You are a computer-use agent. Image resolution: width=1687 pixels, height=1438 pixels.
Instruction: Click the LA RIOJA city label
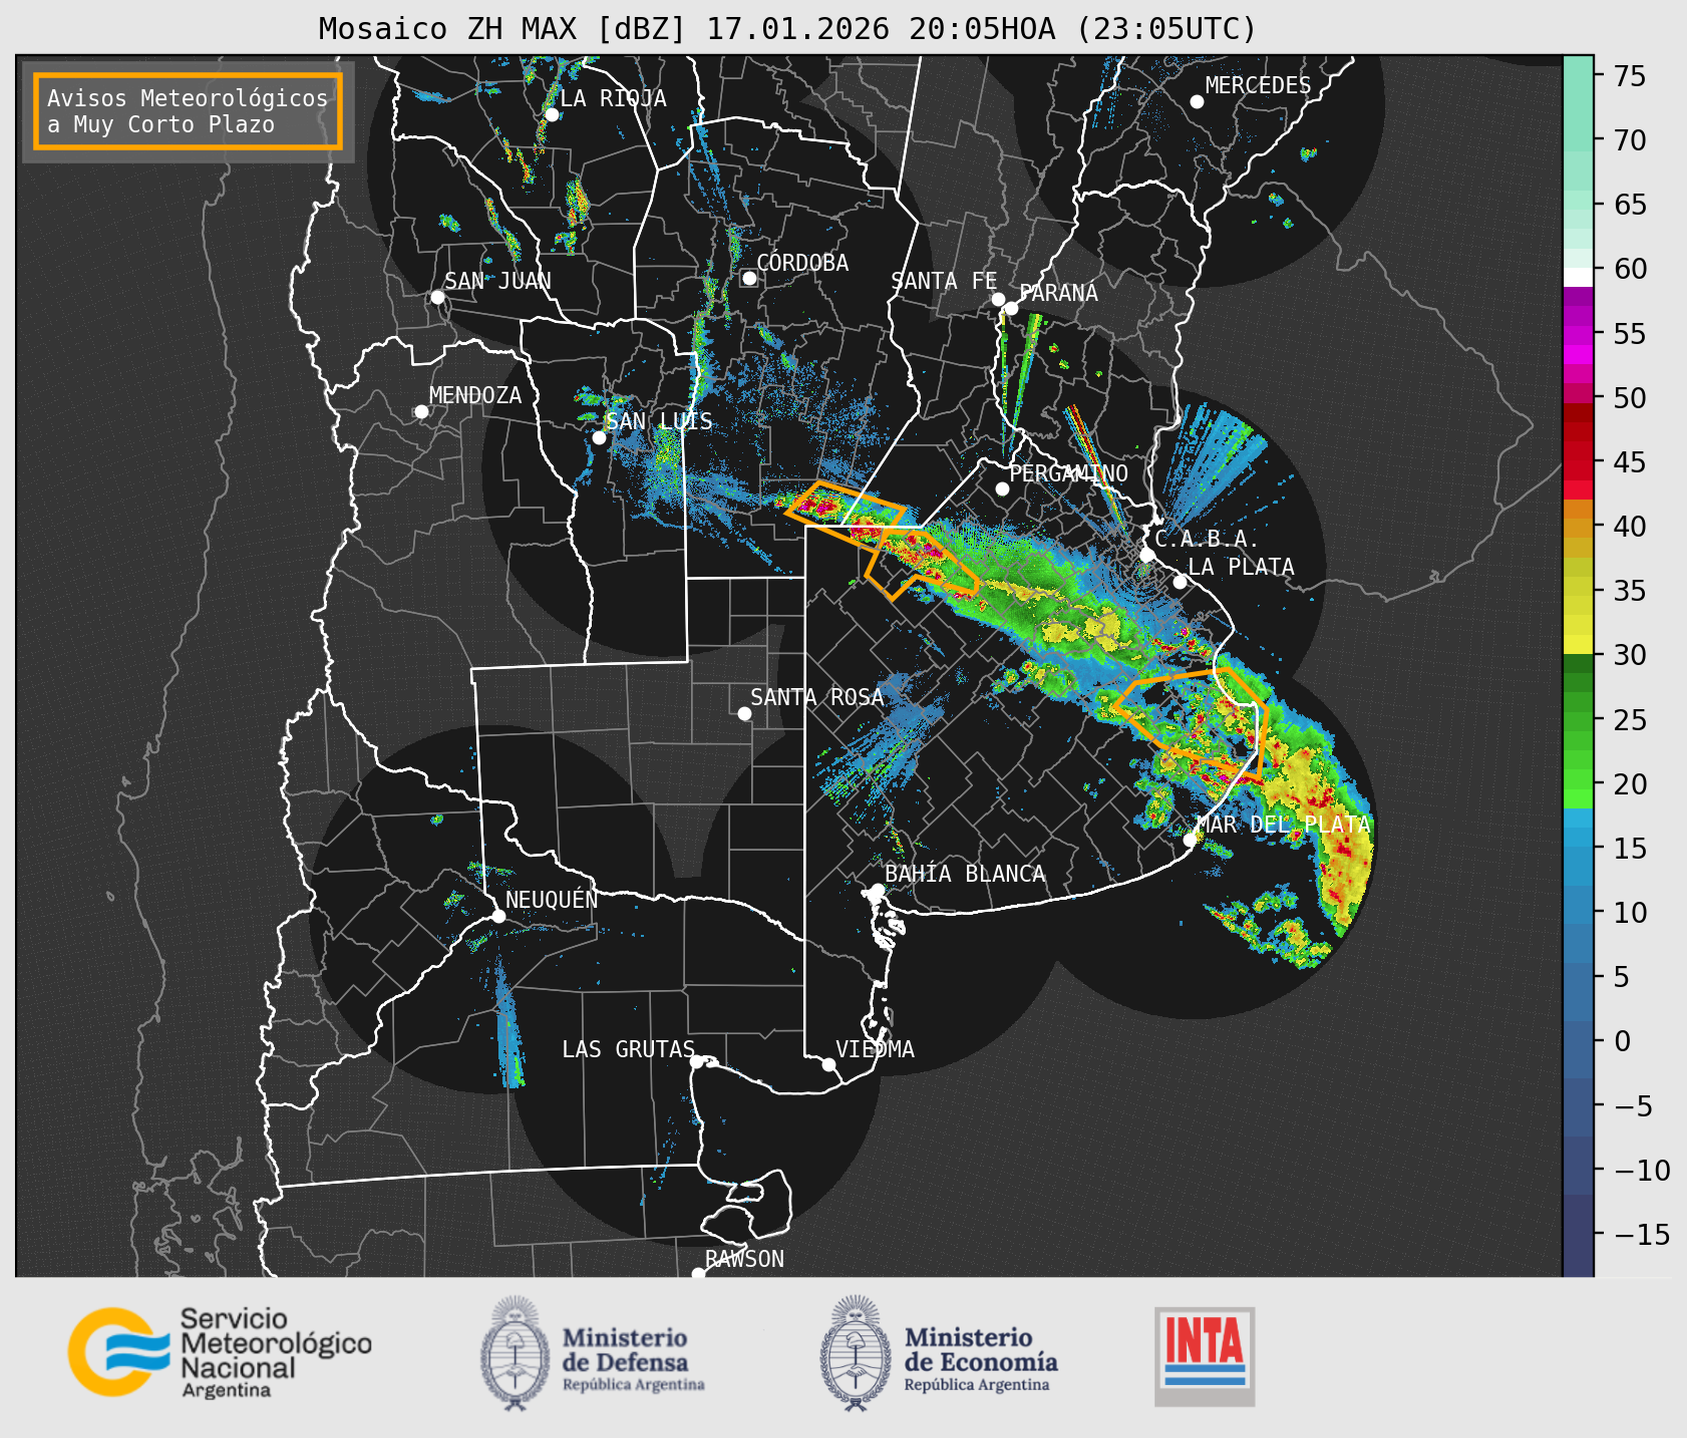click(613, 99)
